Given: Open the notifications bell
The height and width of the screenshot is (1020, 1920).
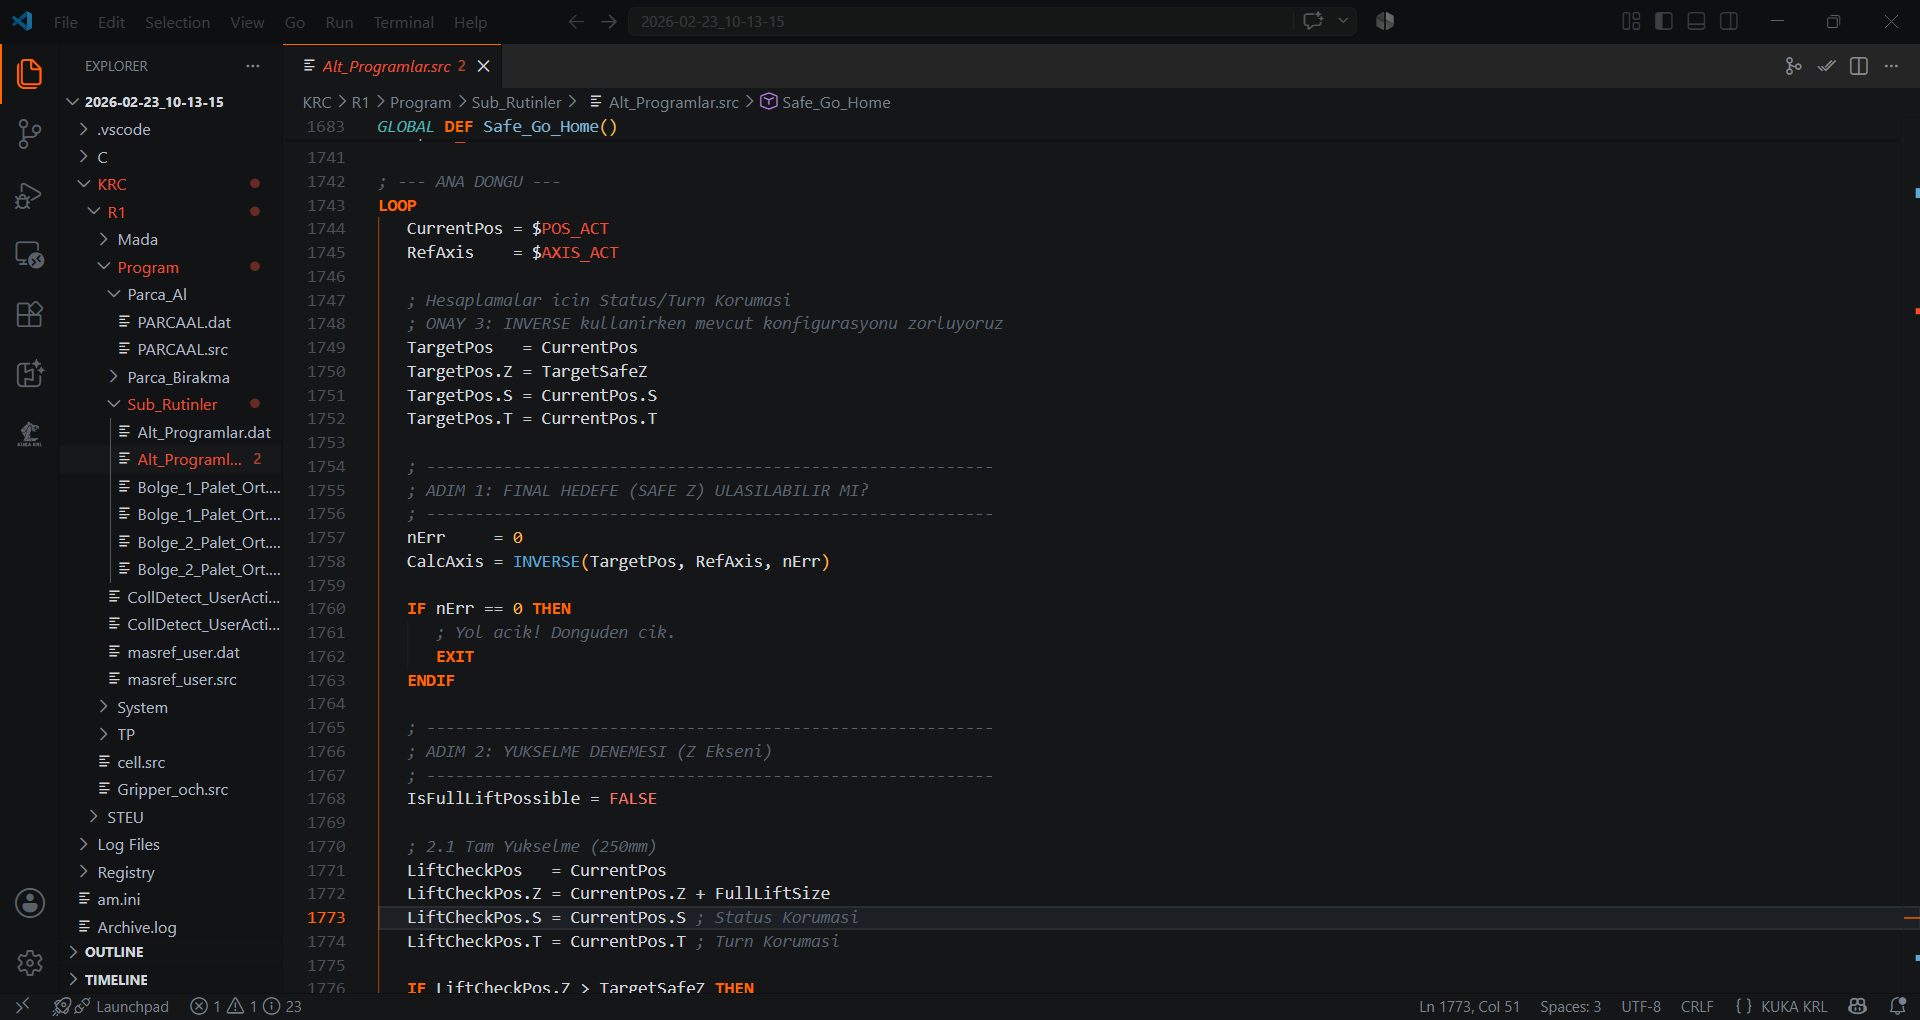Looking at the screenshot, I should 1897,1006.
